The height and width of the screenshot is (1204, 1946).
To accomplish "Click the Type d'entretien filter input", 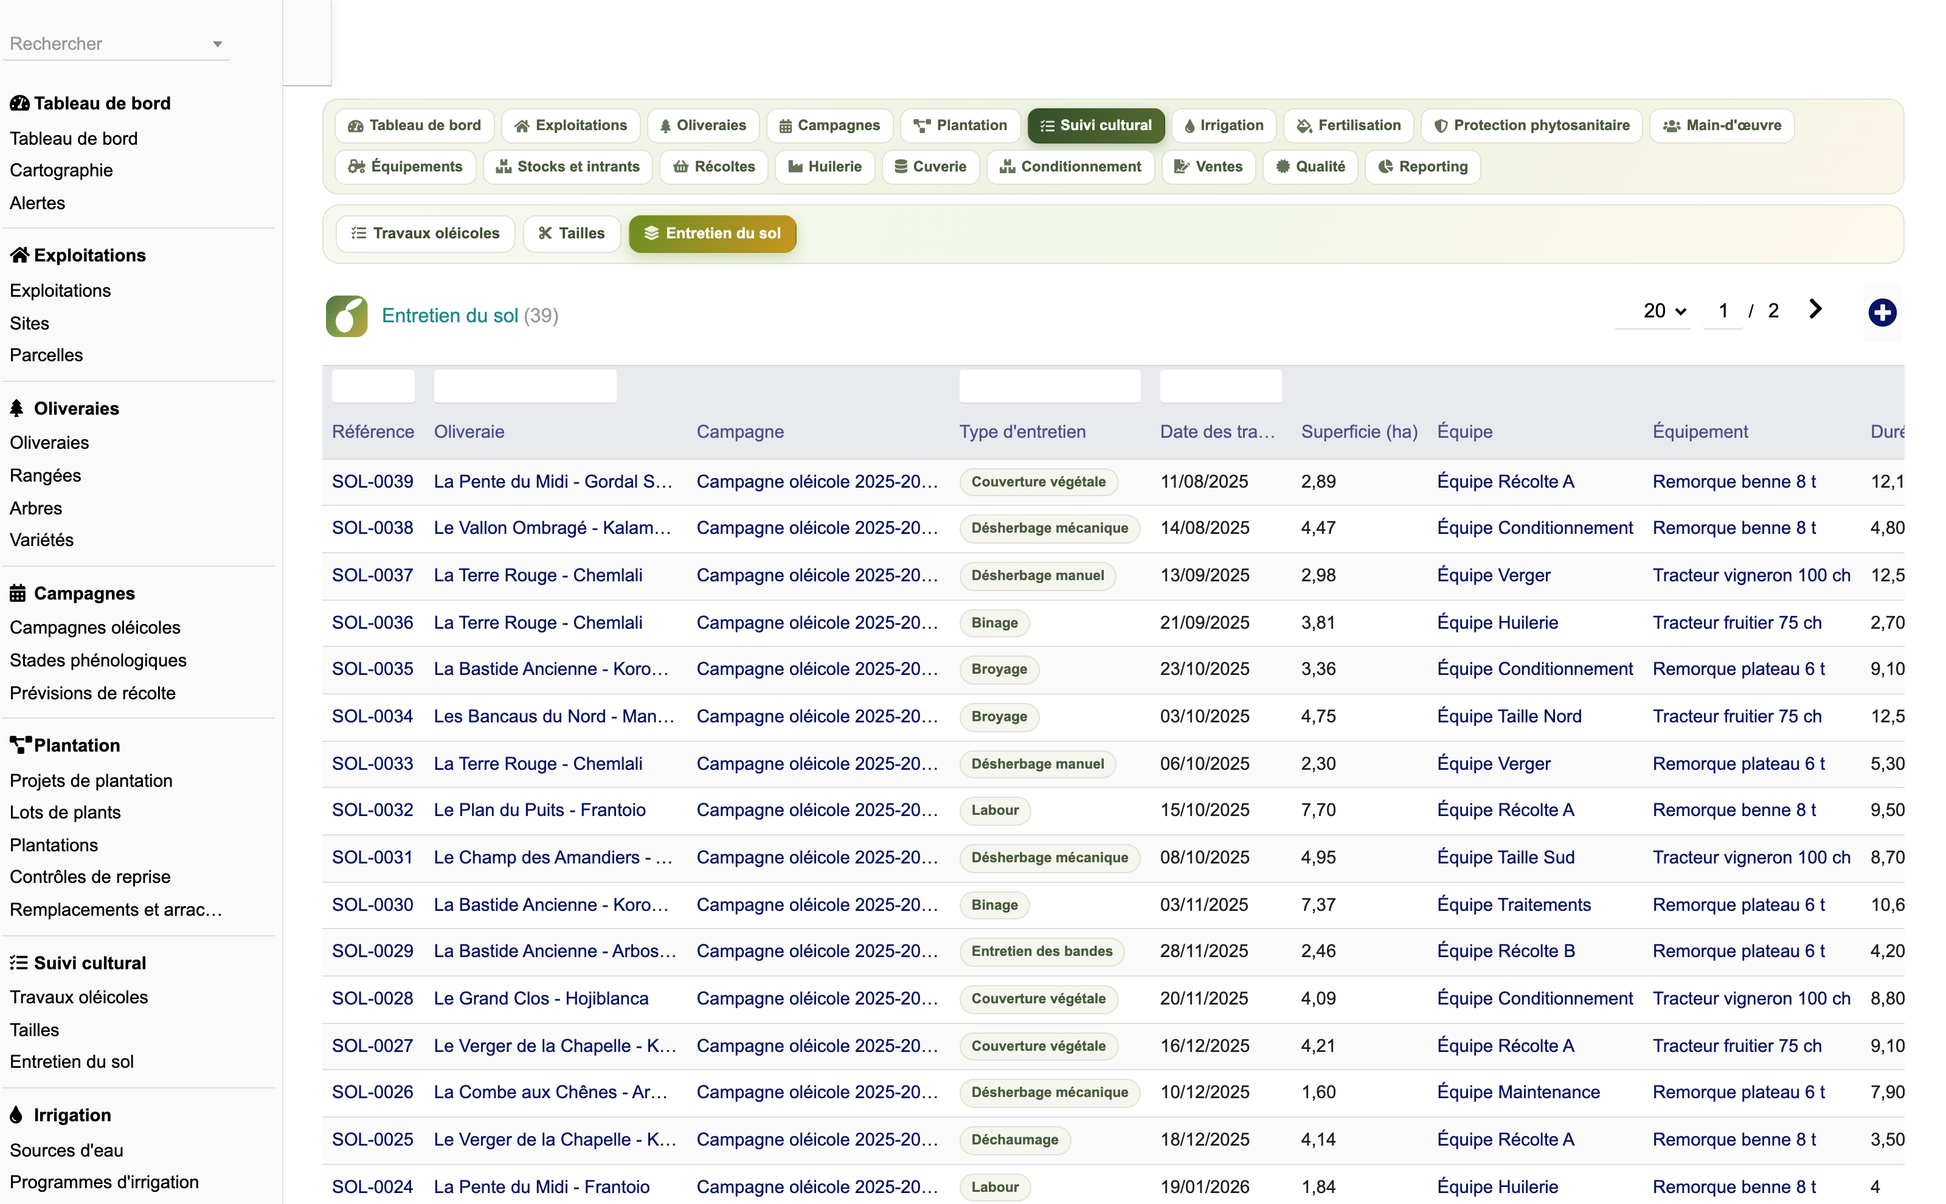I will tap(1050, 386).
